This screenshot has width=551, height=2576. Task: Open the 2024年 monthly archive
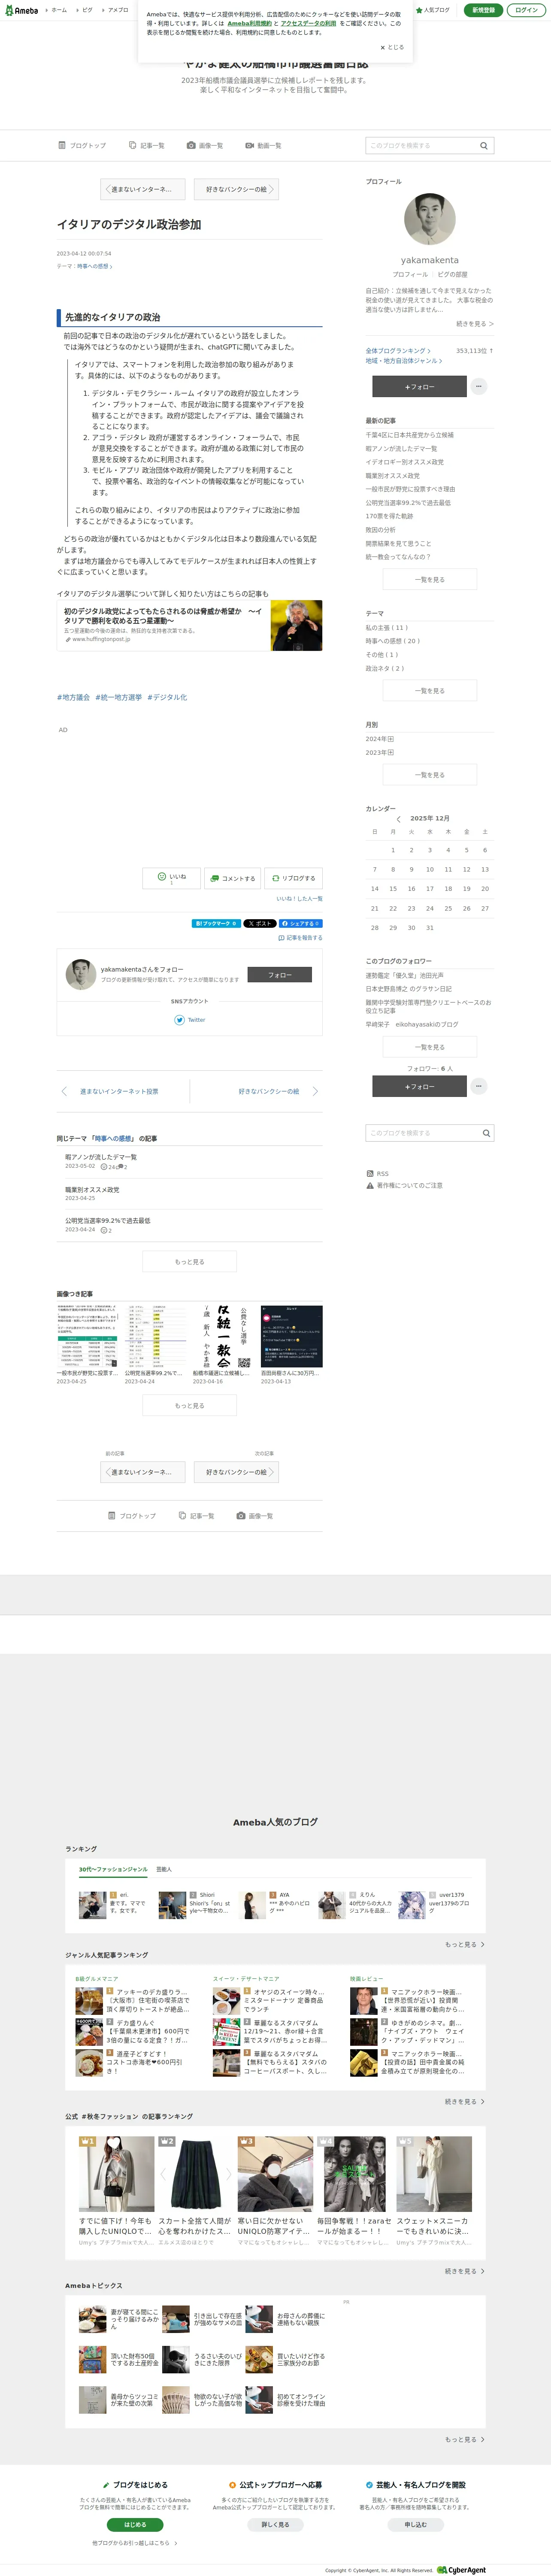380,739
